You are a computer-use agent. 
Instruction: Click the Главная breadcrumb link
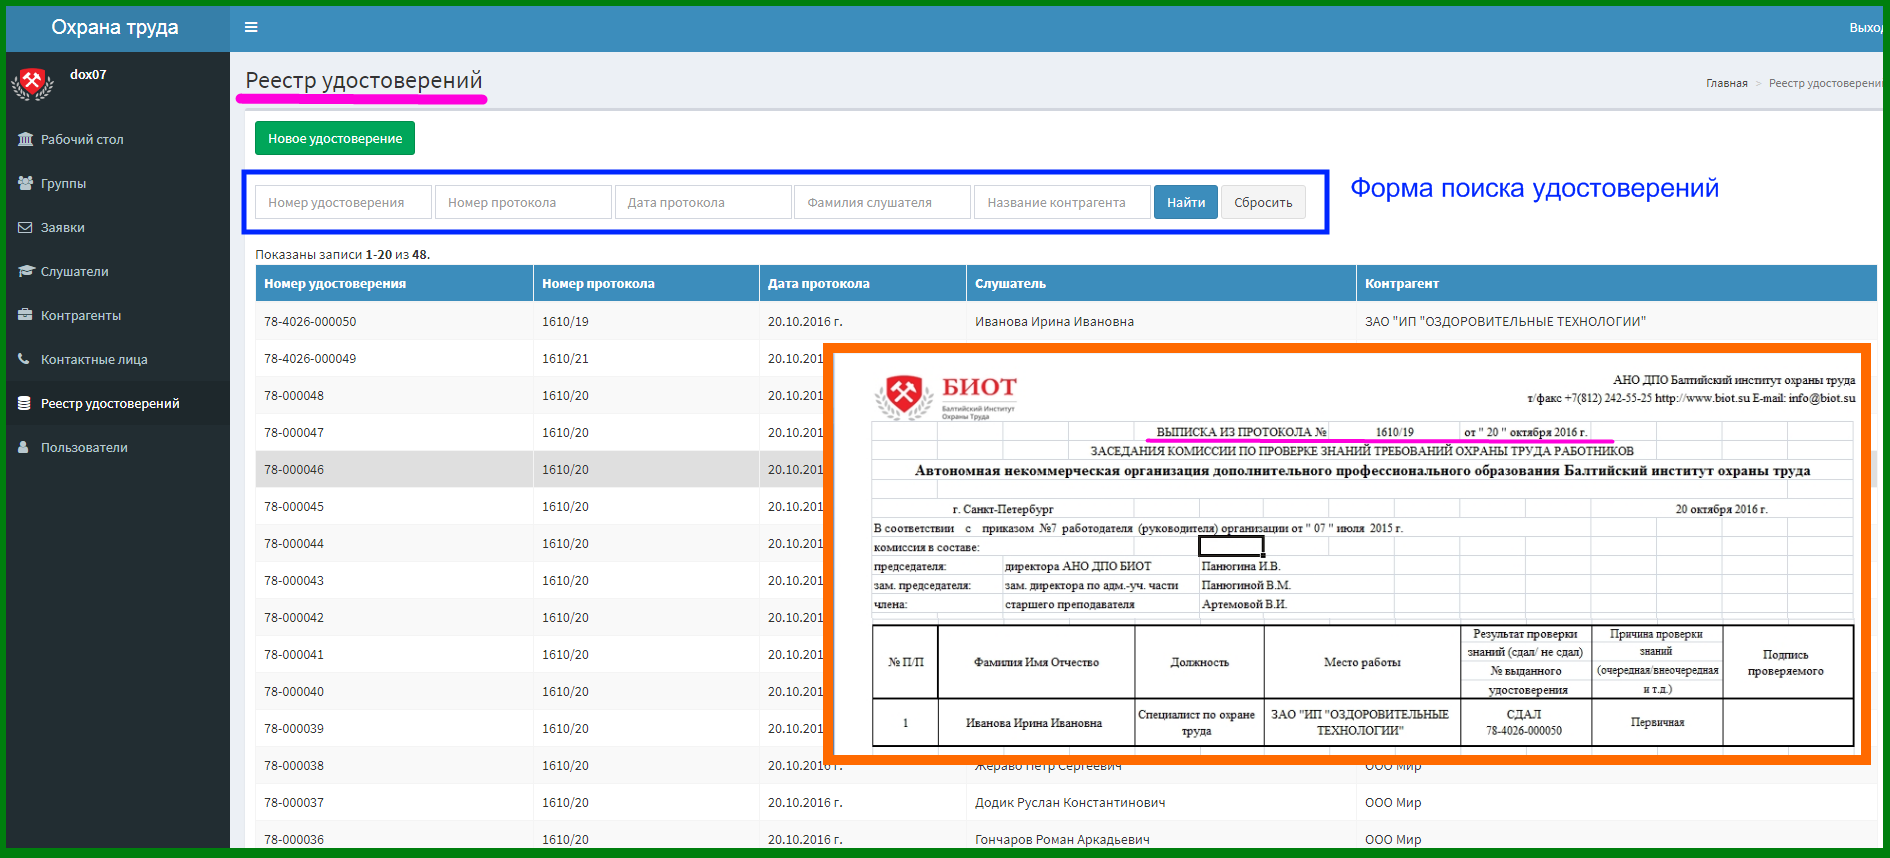coord(1727,83)
